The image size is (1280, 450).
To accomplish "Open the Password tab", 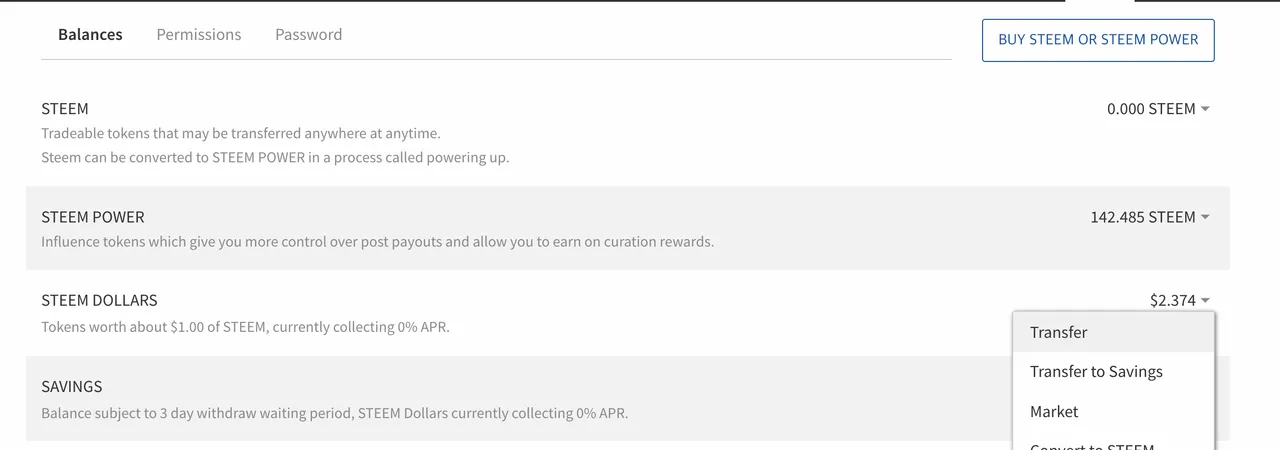I will 308,34.
